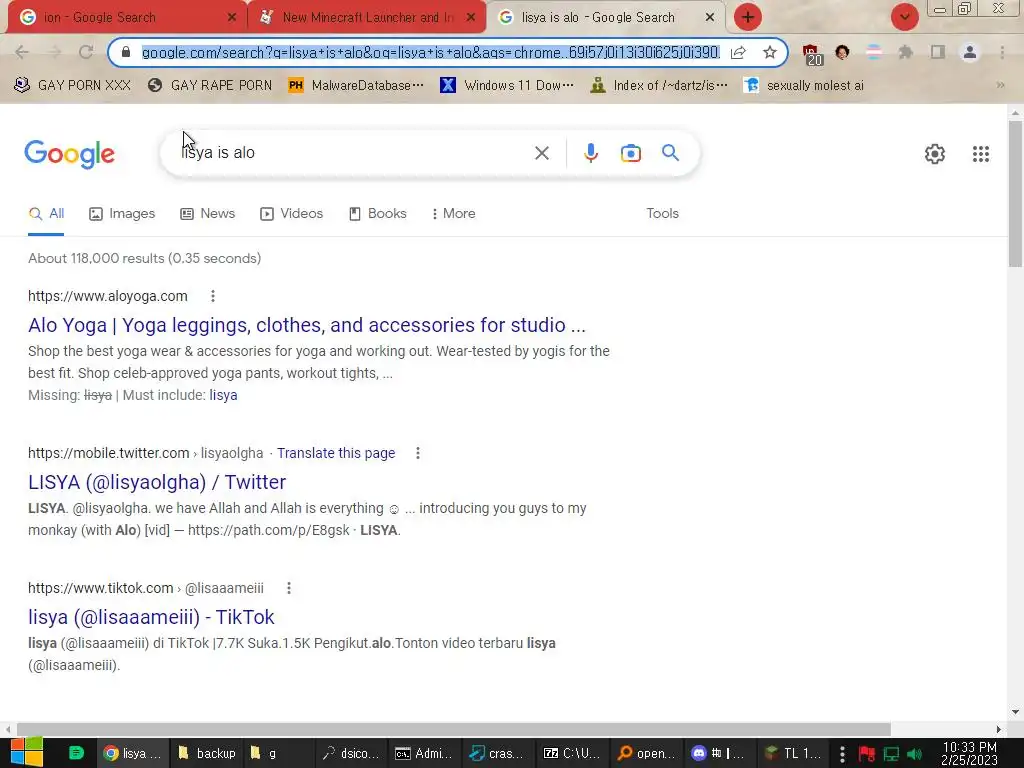
Task: Open the tab search dropdown arrow
Action: click(x=904, y=17)
